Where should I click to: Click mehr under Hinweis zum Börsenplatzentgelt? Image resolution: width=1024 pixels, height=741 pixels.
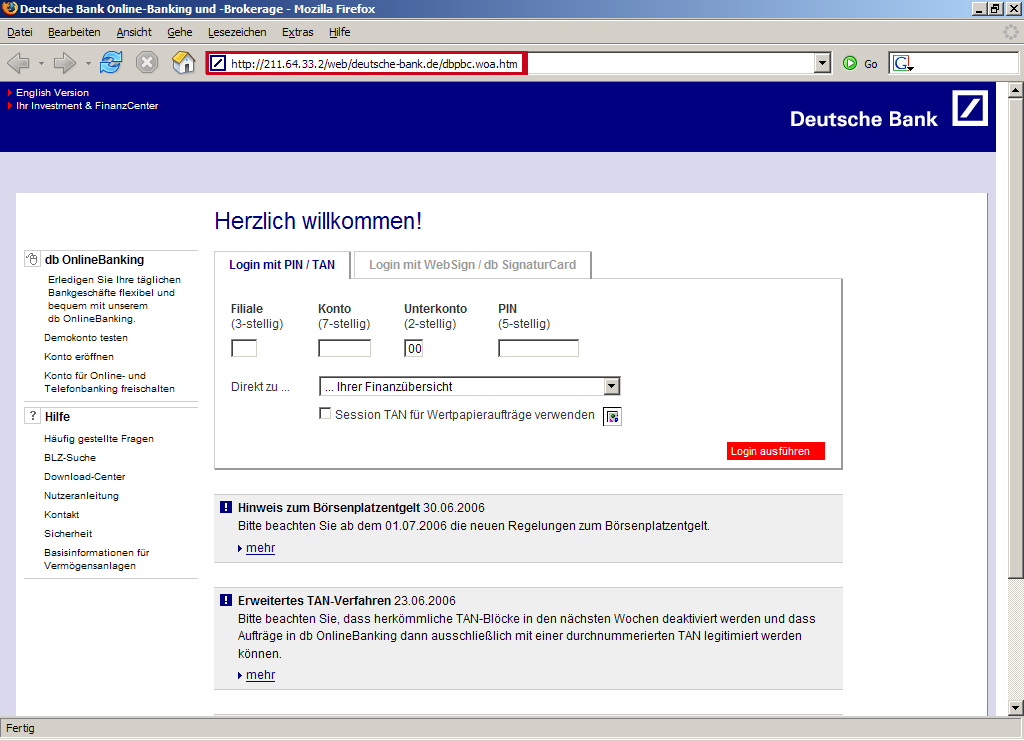click(261, 548)
